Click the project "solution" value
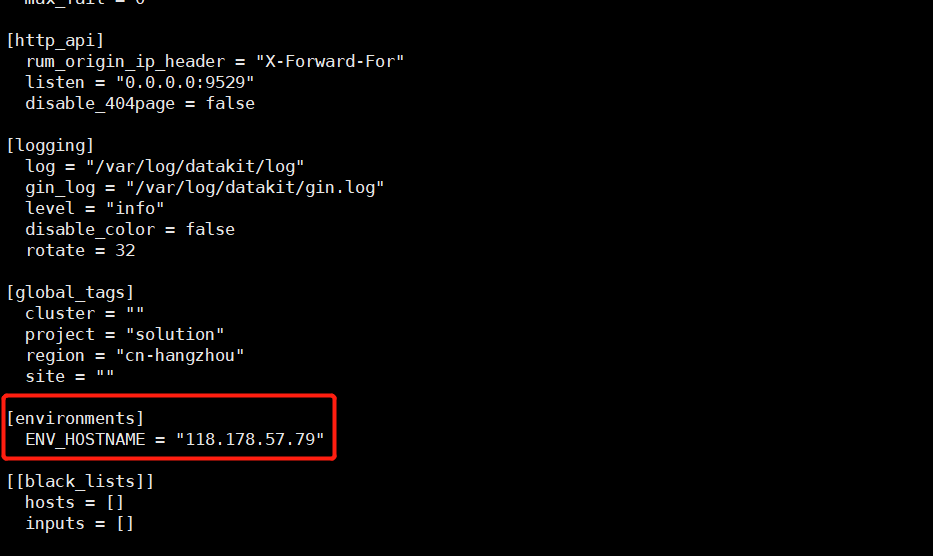The image size is (933, 556). pyautogui.click(x=175, y=335)
